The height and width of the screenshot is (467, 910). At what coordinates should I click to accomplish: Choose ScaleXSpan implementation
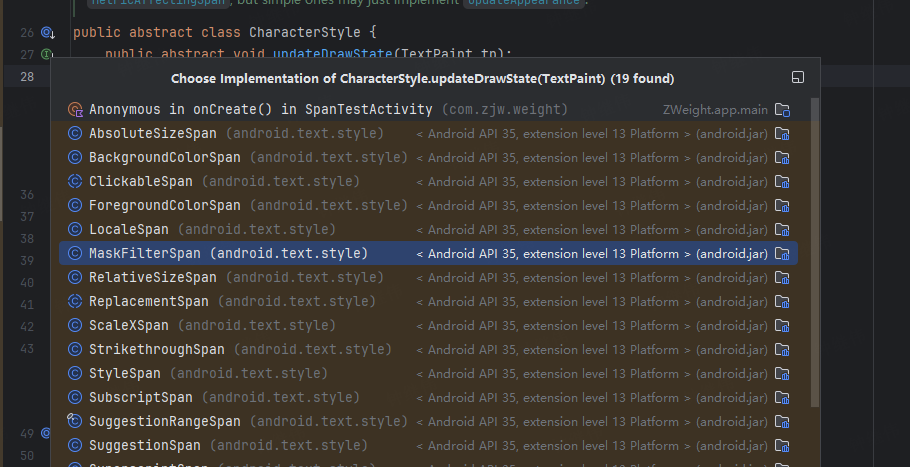point(428,325)
